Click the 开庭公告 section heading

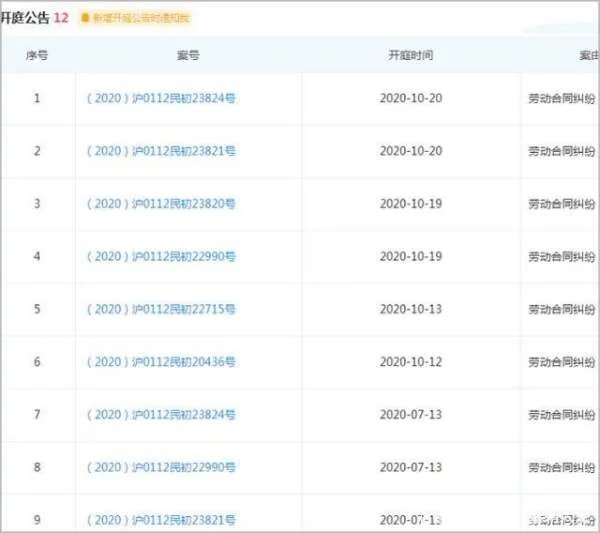pyautogui.click(x=25, y=18)
